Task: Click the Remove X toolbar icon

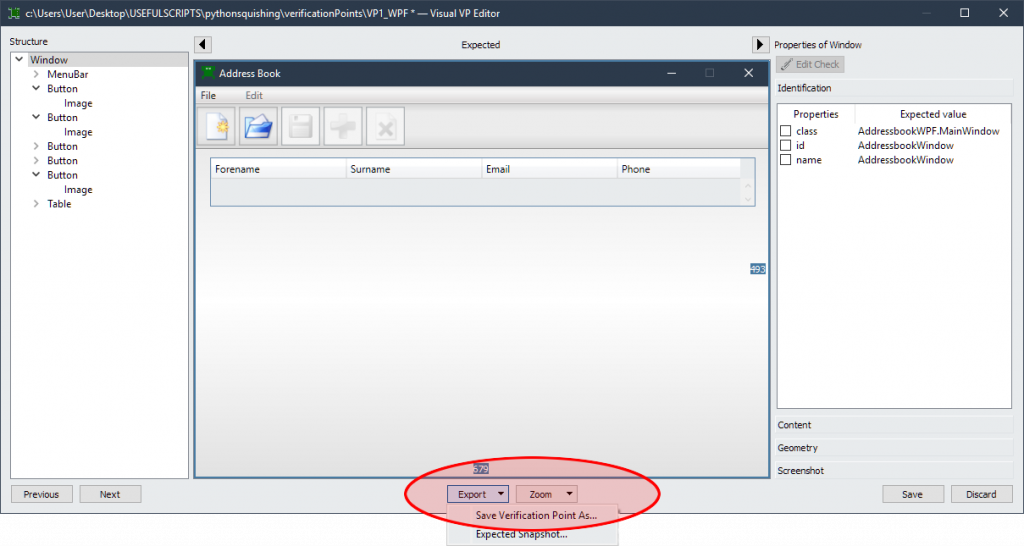Action: [385, 127]
